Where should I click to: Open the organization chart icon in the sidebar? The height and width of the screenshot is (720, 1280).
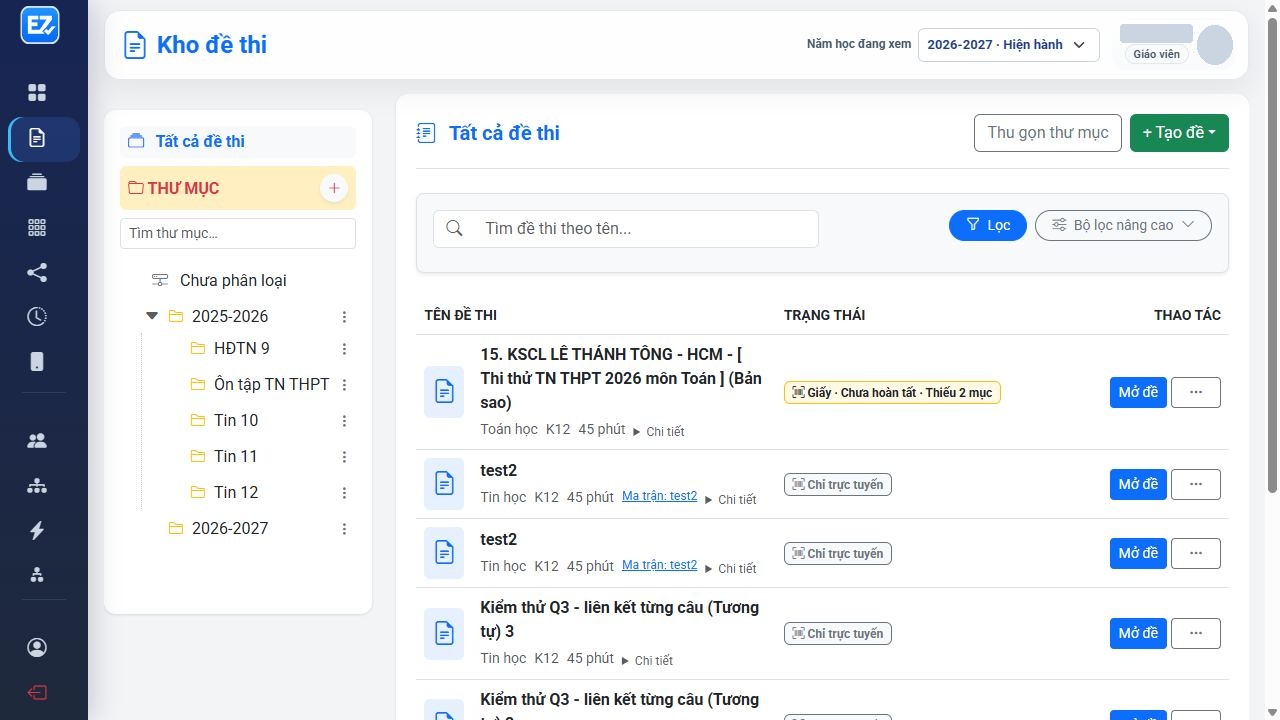pyautogui.click(x=37, y=486)
